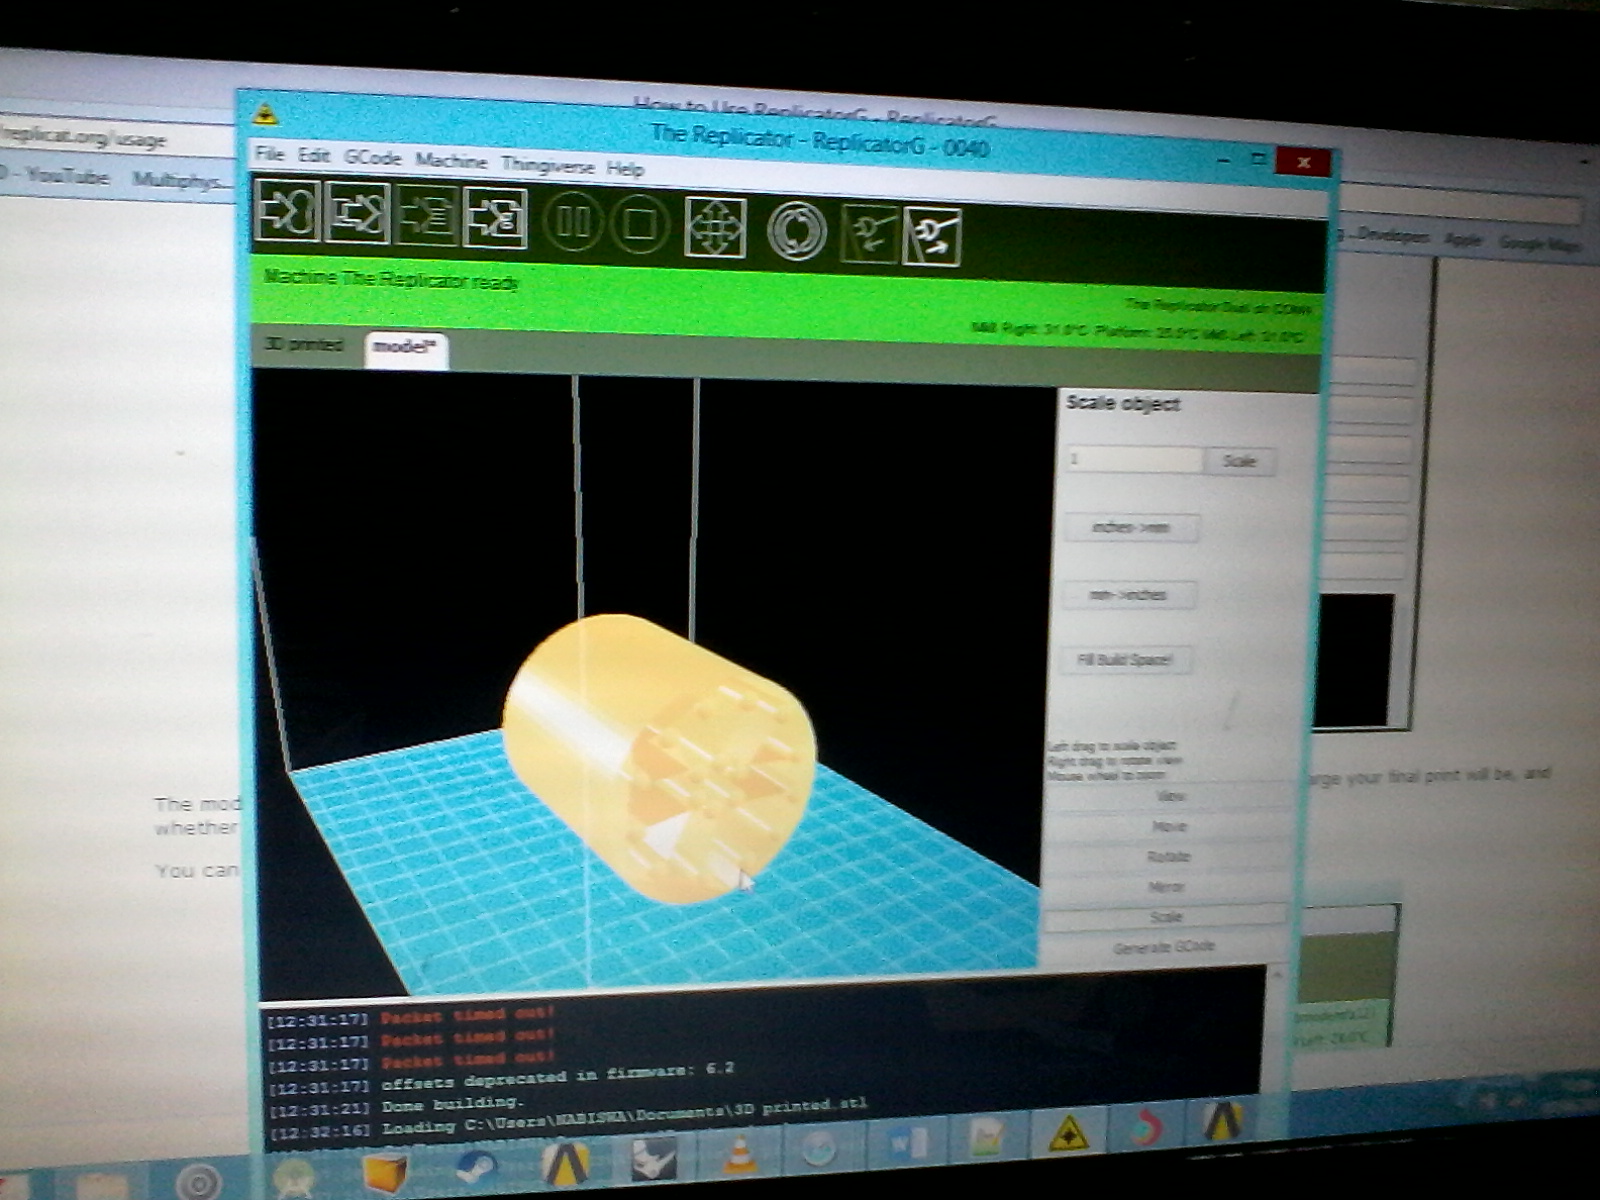This screenshot has width=1600, height=1200.
Task: Switch to the Move tool panel
Action: pos(1169,827)
